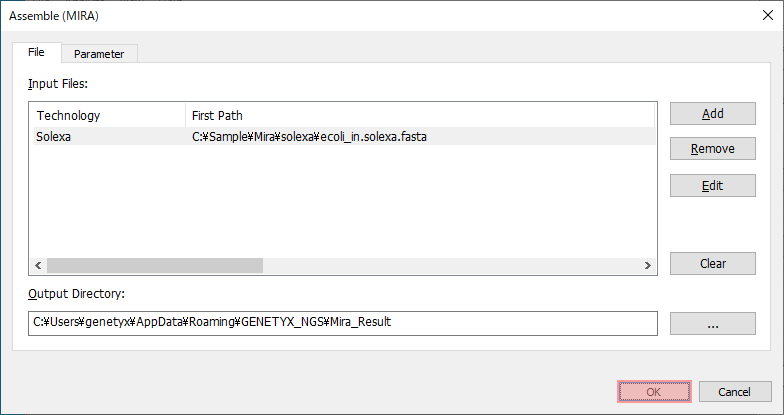The height and width of the screenshot is (415, 784).
Task: Browse for output directory with the ellipsis button
Action: point(712,324)
